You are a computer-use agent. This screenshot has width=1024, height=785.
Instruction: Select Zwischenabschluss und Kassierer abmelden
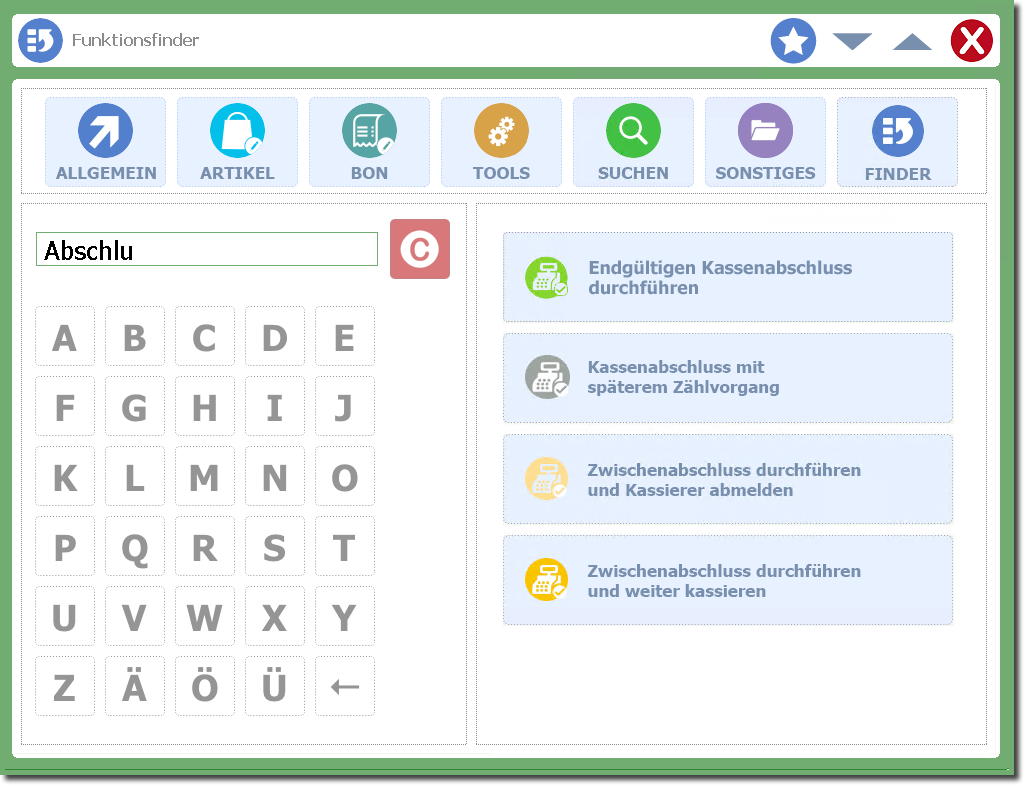(x=727, y=480)
